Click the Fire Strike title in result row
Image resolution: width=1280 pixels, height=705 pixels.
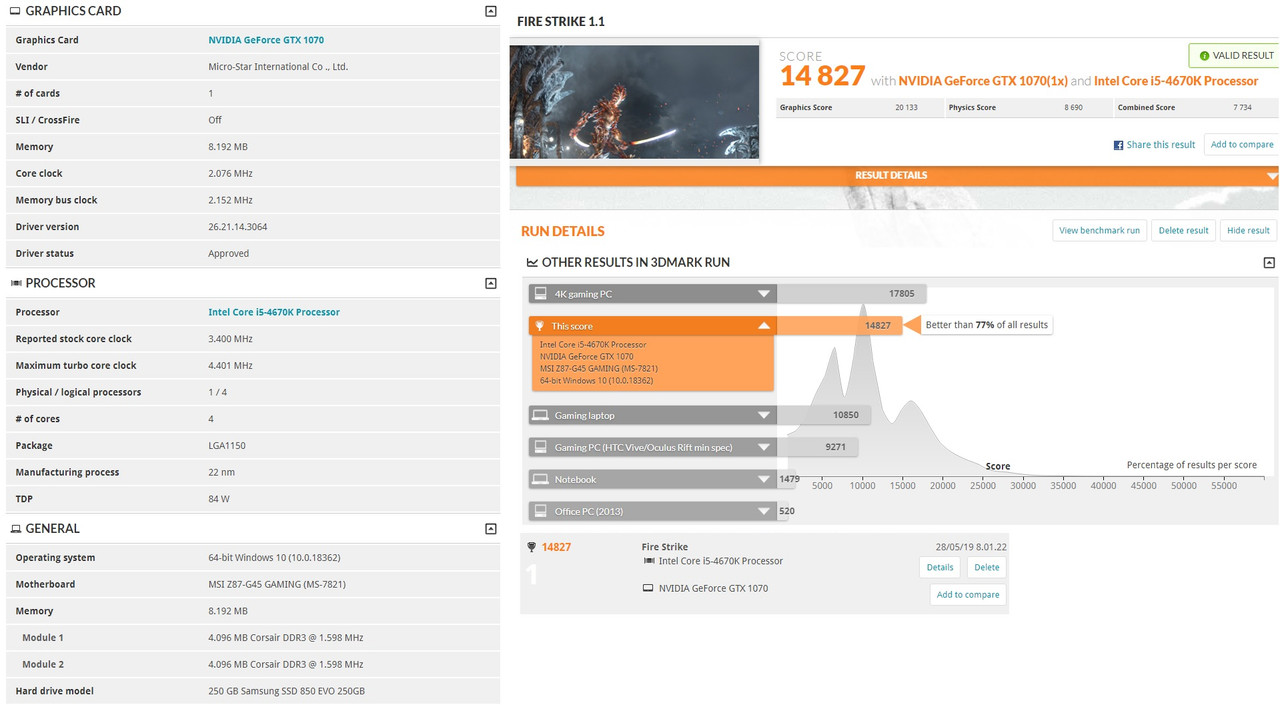(x=665, y=547)
